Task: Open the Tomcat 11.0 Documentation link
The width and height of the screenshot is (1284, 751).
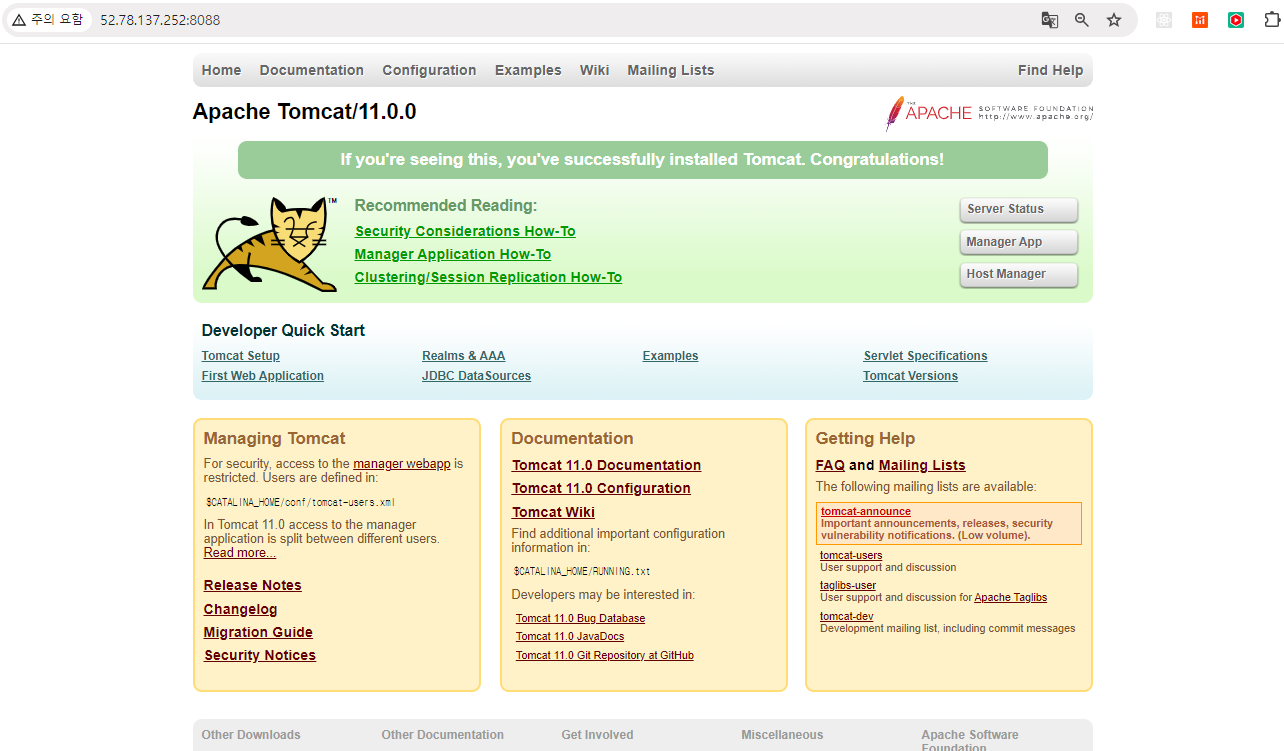Action: 606,465
